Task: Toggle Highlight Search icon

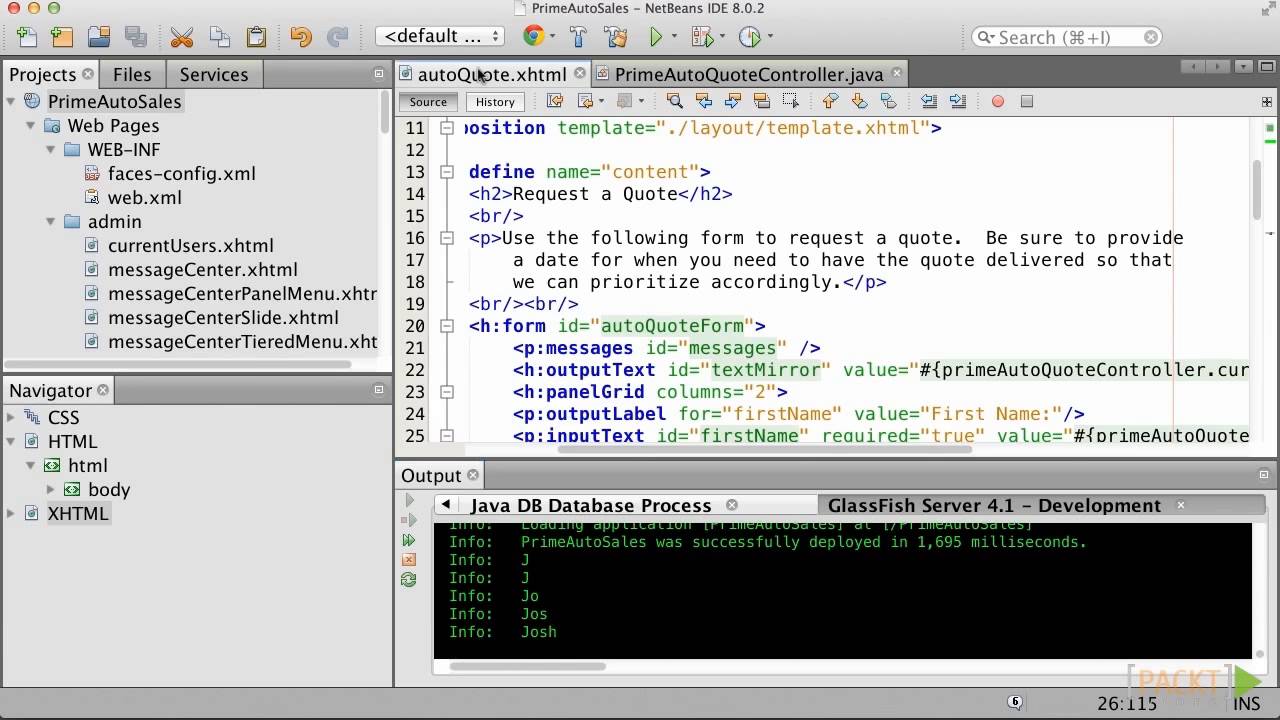Action: point(762,101)
